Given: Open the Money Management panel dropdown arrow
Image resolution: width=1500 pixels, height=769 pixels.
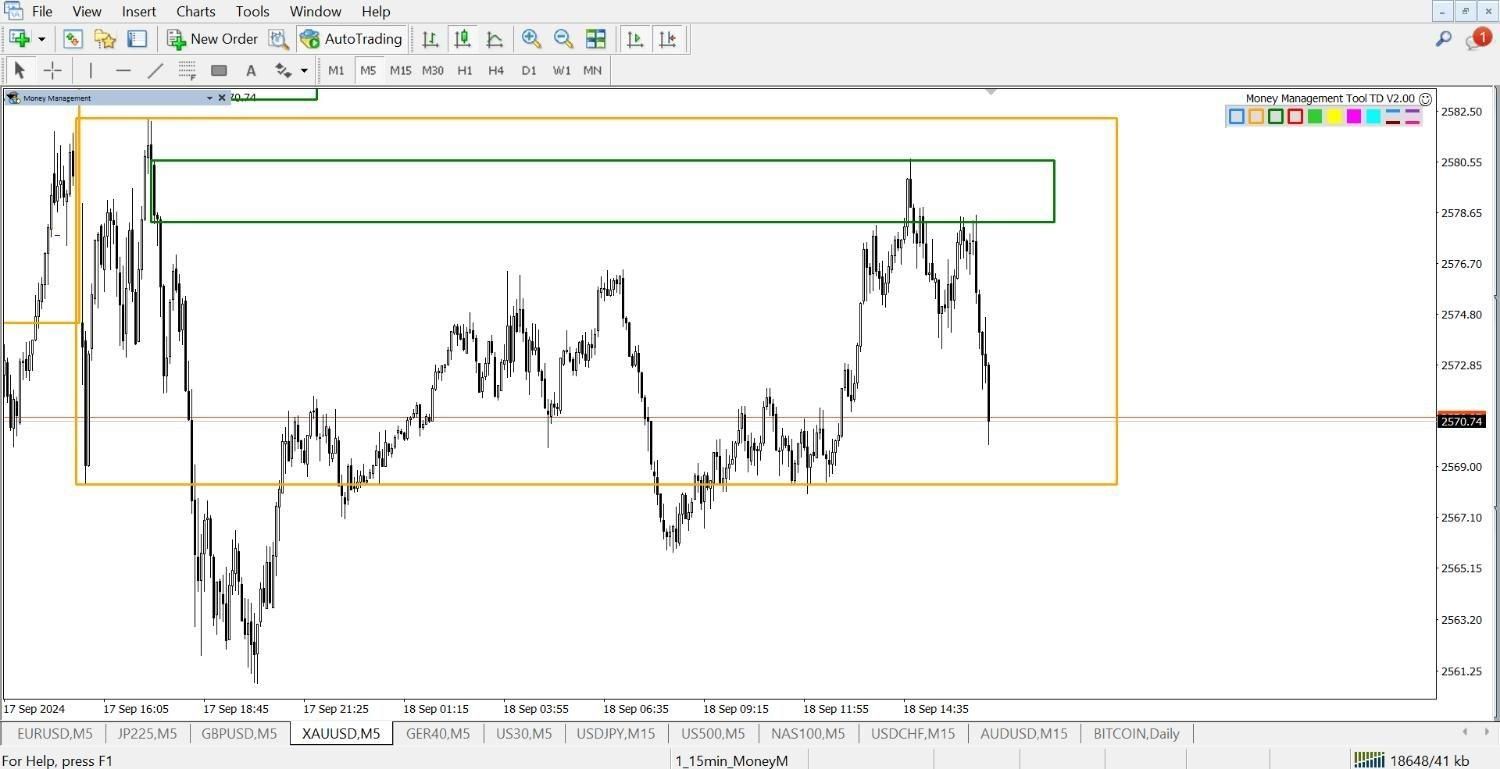Looking at the screenshot, I should (209, 98).
